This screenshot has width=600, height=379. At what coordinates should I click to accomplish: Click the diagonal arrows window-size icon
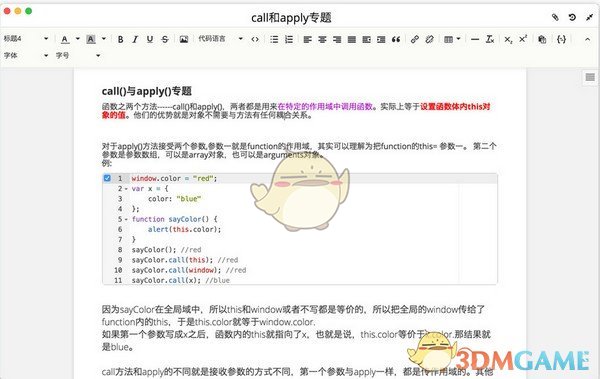pyautogui.click(x=589, y=17)
